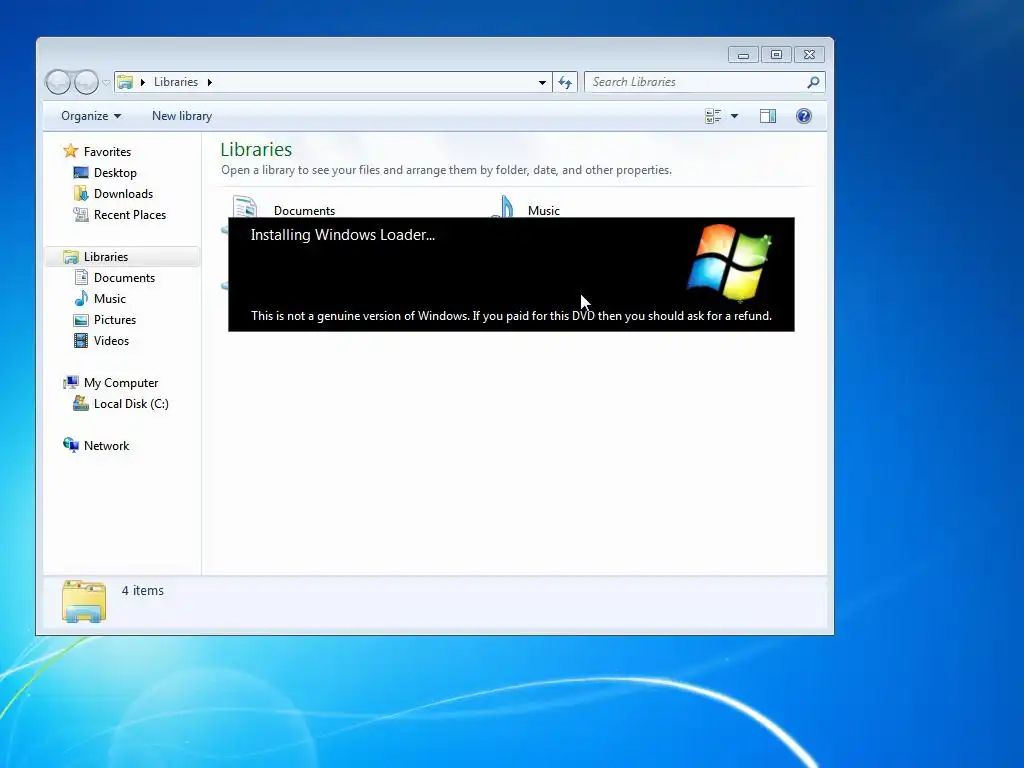
Task: Click Libraries breadcrumb in address bar
Action: tap(176, 82)
